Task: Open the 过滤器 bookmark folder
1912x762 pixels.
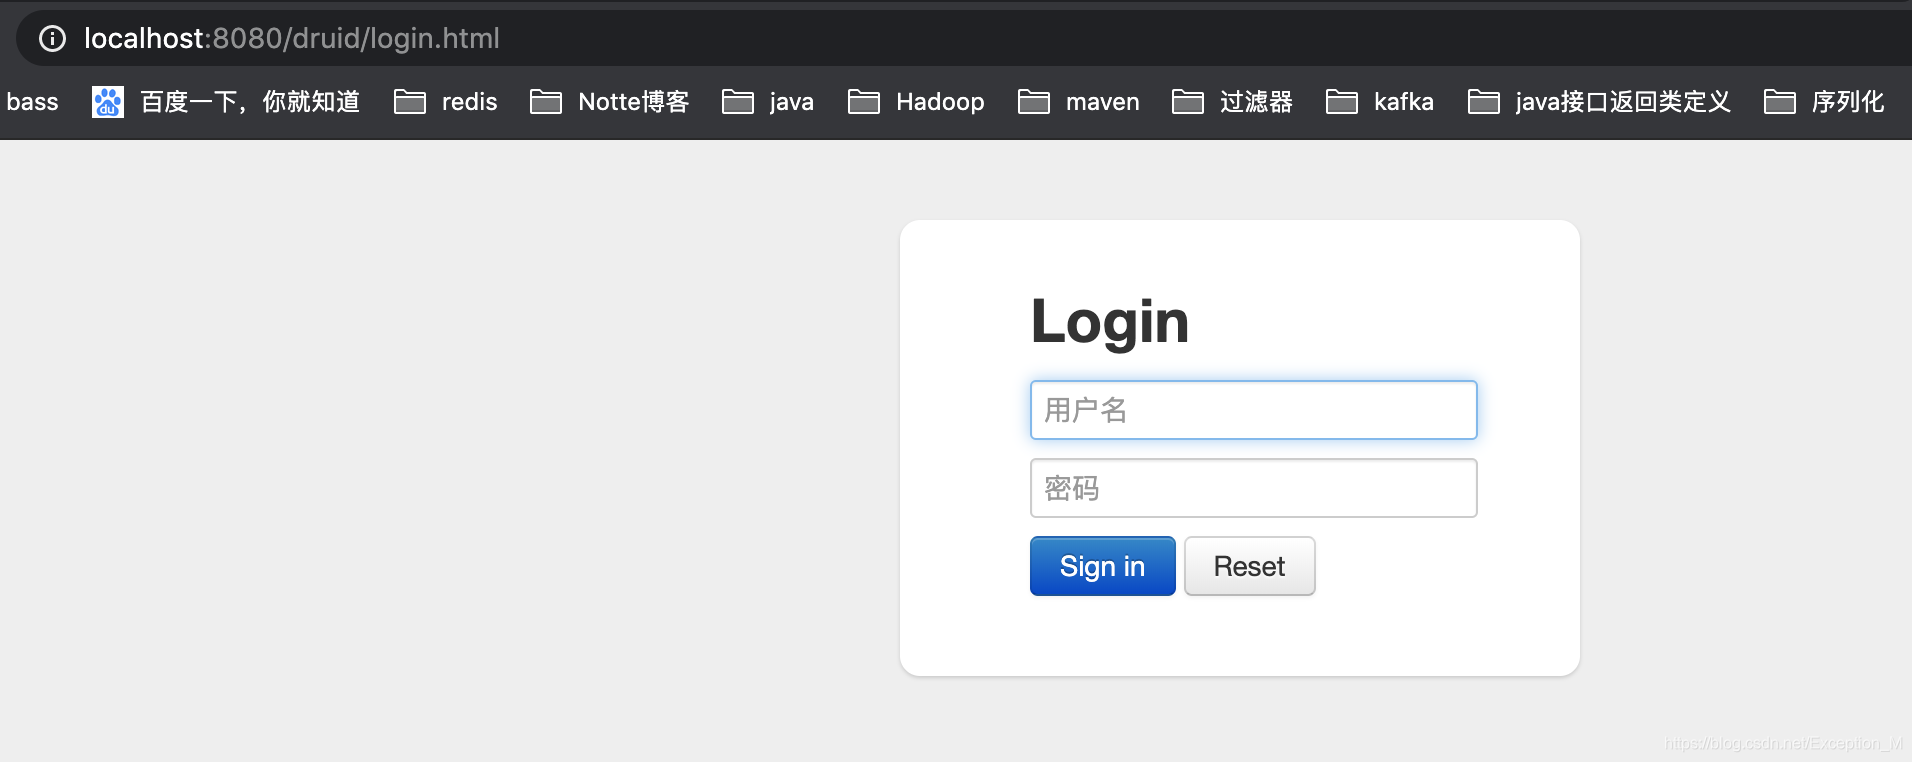Action: click(1232, 102)
